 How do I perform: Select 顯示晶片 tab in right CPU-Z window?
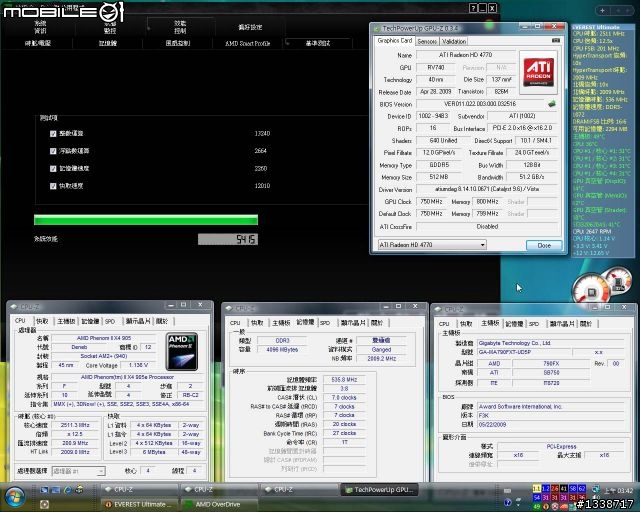coord(562,324)
